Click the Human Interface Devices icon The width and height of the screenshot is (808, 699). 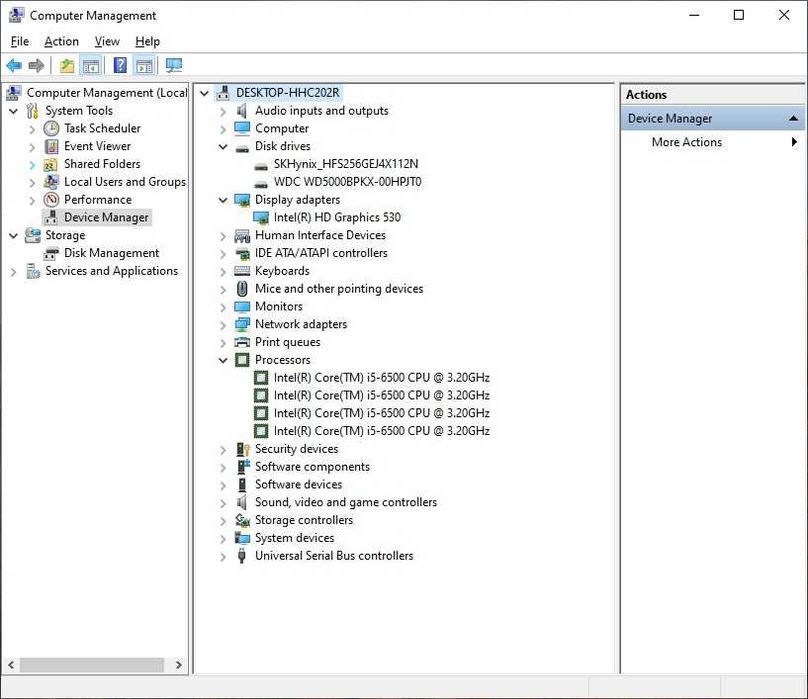coord(242,236)
